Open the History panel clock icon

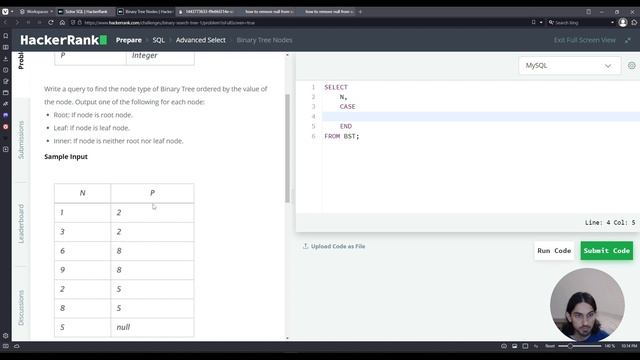tap(6, 70)
